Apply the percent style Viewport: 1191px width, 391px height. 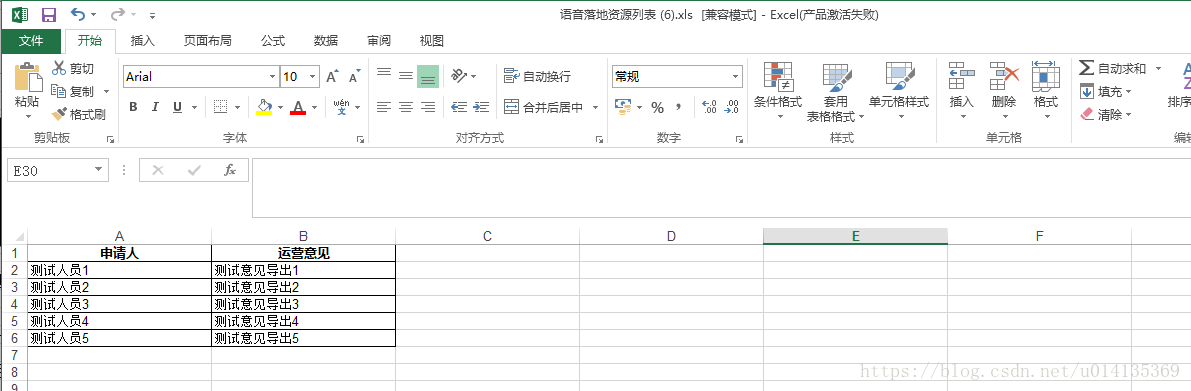pyautogui.click(x=658, y=107)
